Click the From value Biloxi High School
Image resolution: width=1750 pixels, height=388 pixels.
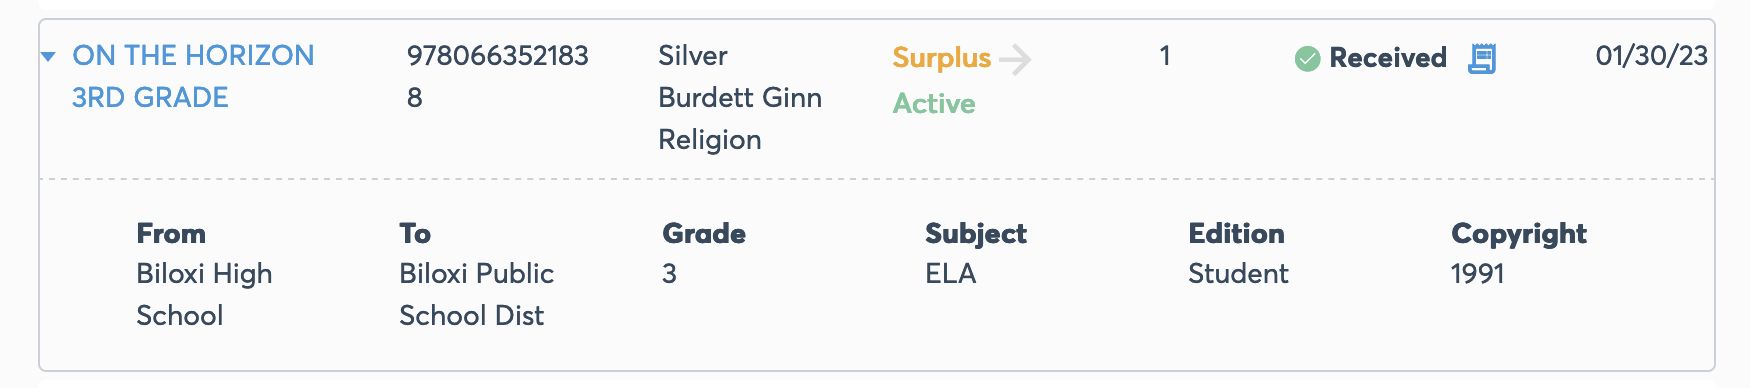coord(204,294)
